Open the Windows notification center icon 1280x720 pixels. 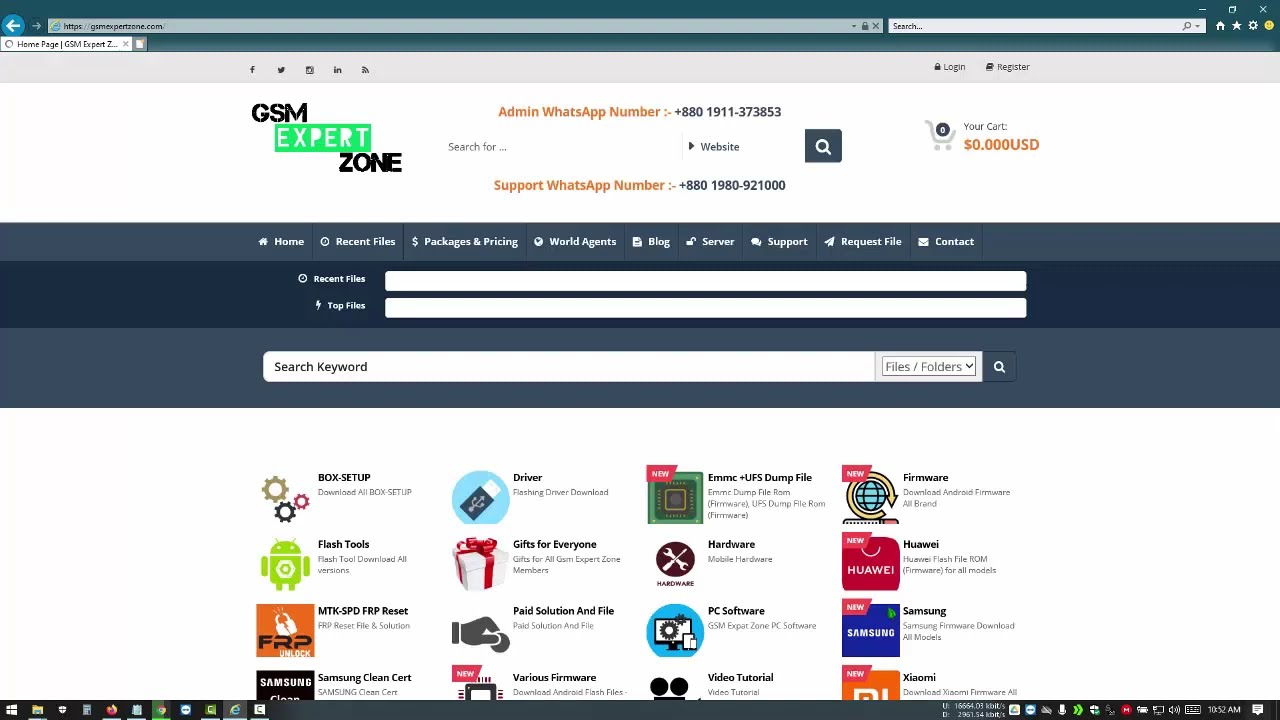(1258, 710)
